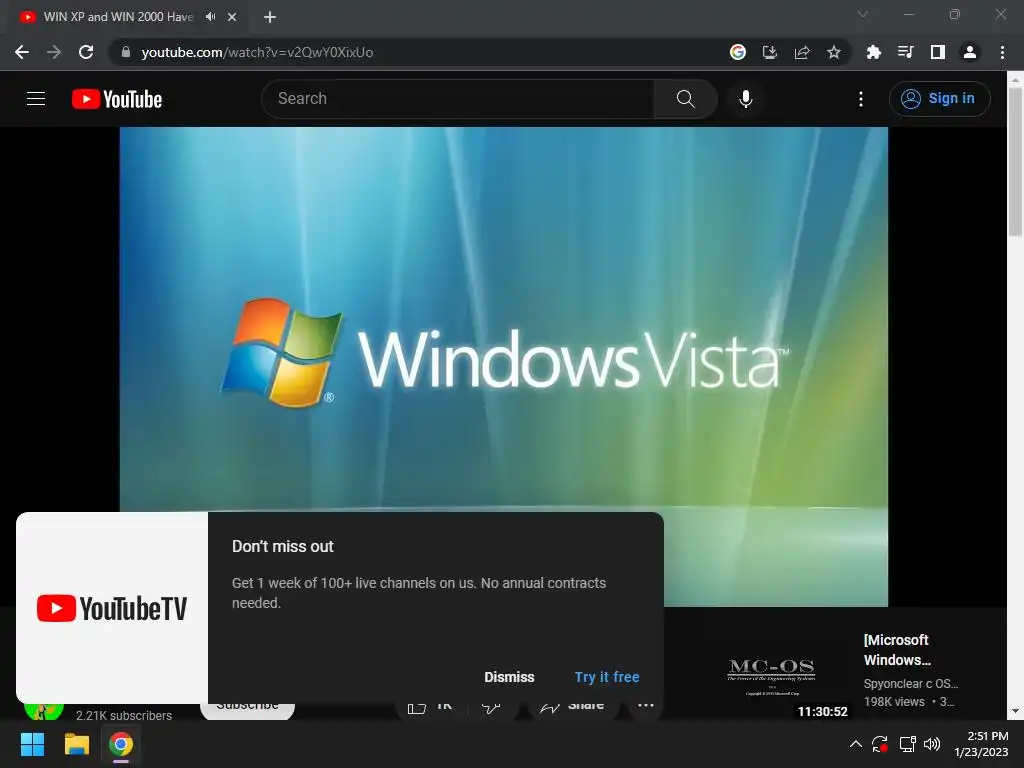
Task: Click the search magnifier button
Action: 685,99
